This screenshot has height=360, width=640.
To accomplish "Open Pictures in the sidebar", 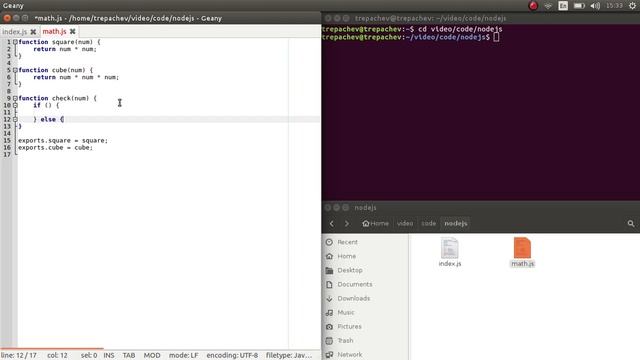I will tap(349, 327).
